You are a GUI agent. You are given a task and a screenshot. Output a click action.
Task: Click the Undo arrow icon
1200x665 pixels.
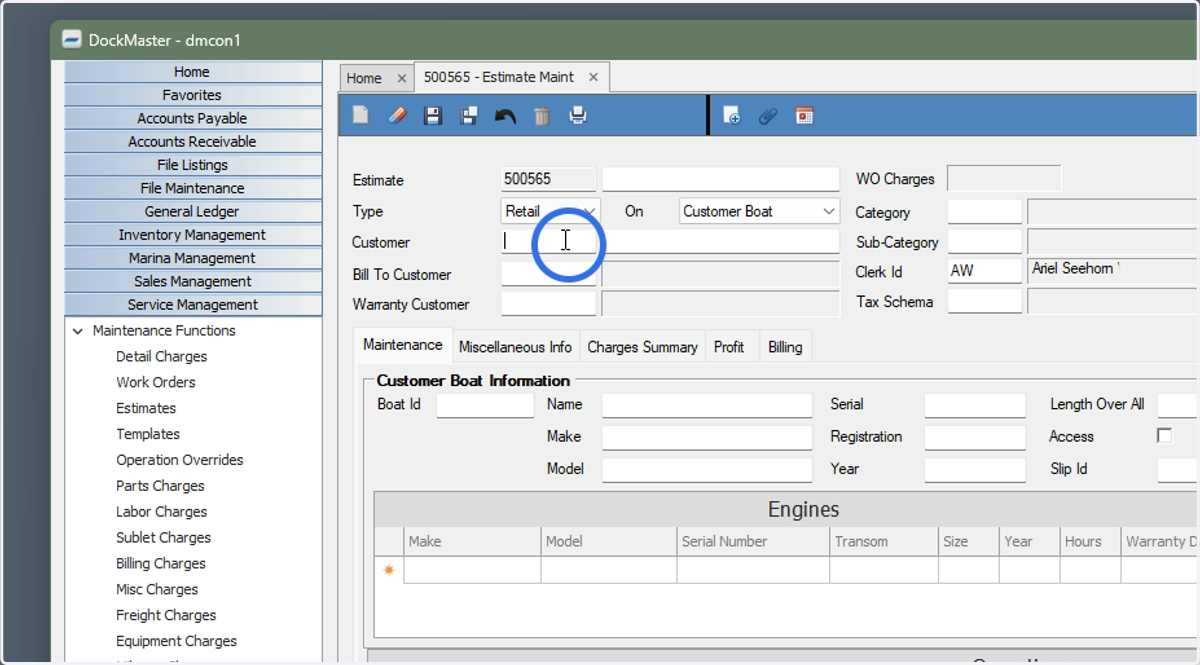[505, 116]
